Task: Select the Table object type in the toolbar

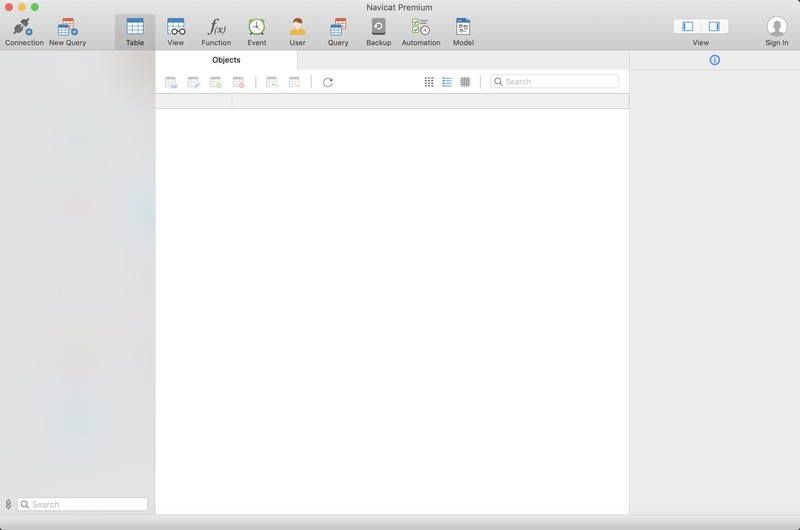Action: click(135, 32)
